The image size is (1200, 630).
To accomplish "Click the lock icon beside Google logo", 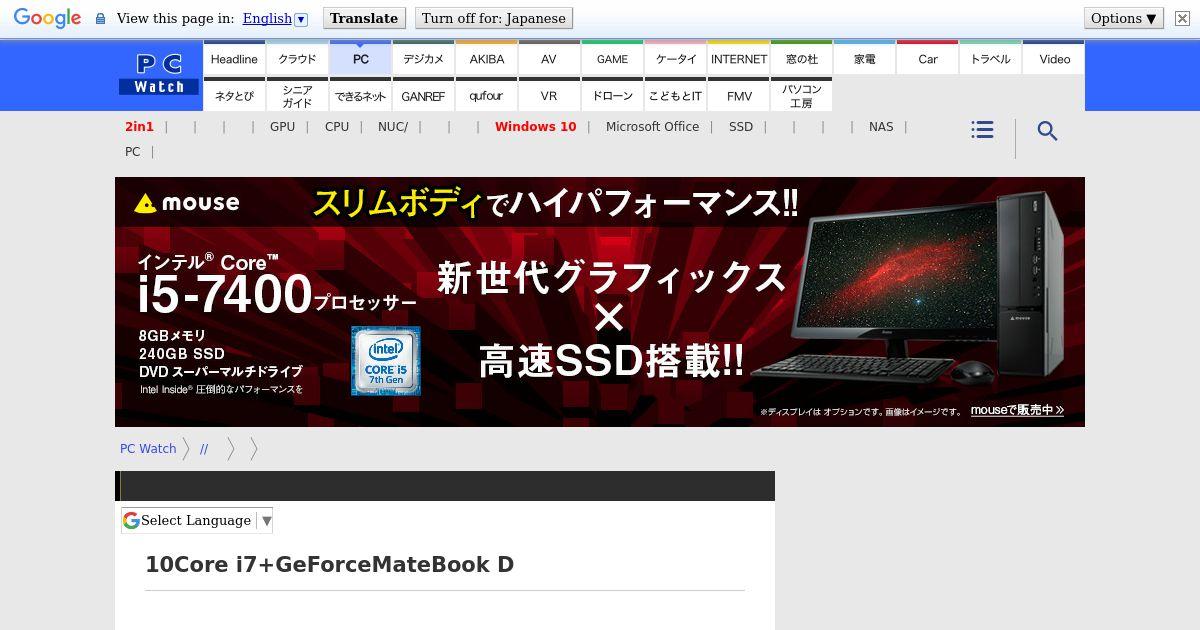I will [x=100, y=18].
